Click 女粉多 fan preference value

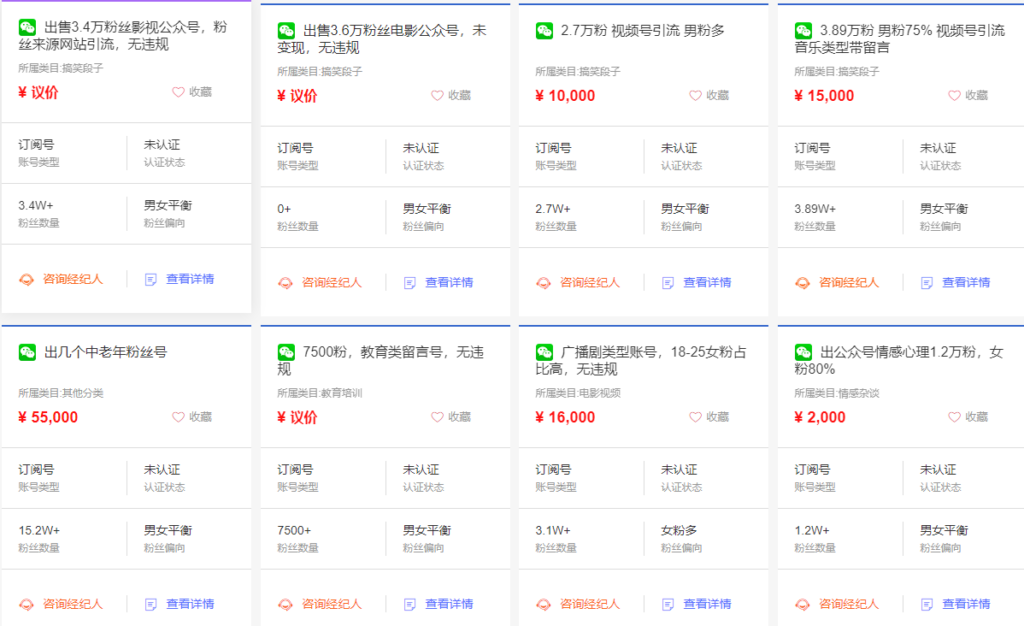[679, 531]
